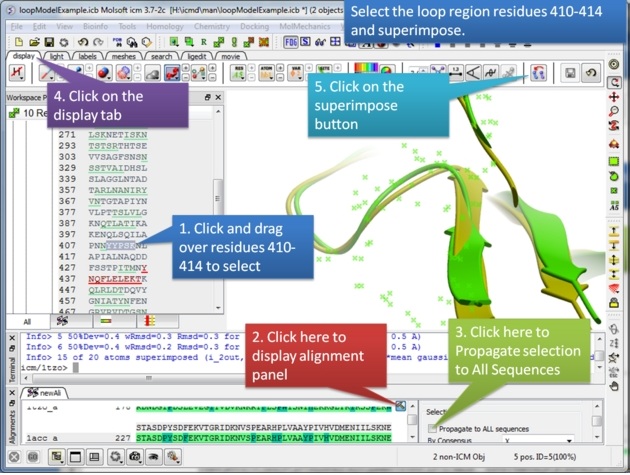The image size is (630, 475).
Task: Switch to the meshes tab
Action: [123, 57]
